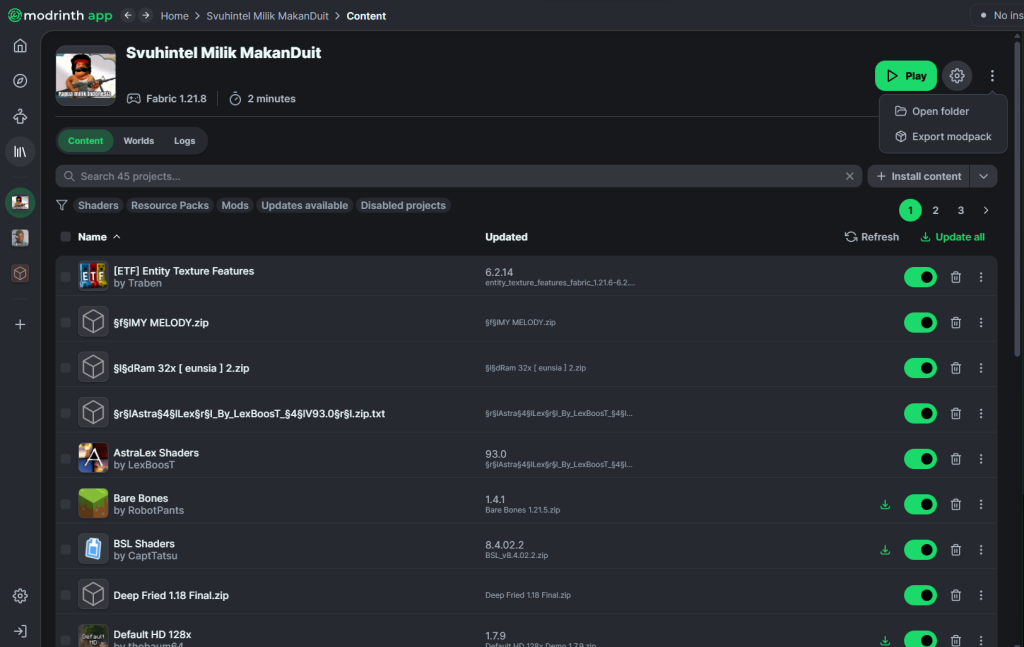Switch to the Worlds tab

(138, 141)
